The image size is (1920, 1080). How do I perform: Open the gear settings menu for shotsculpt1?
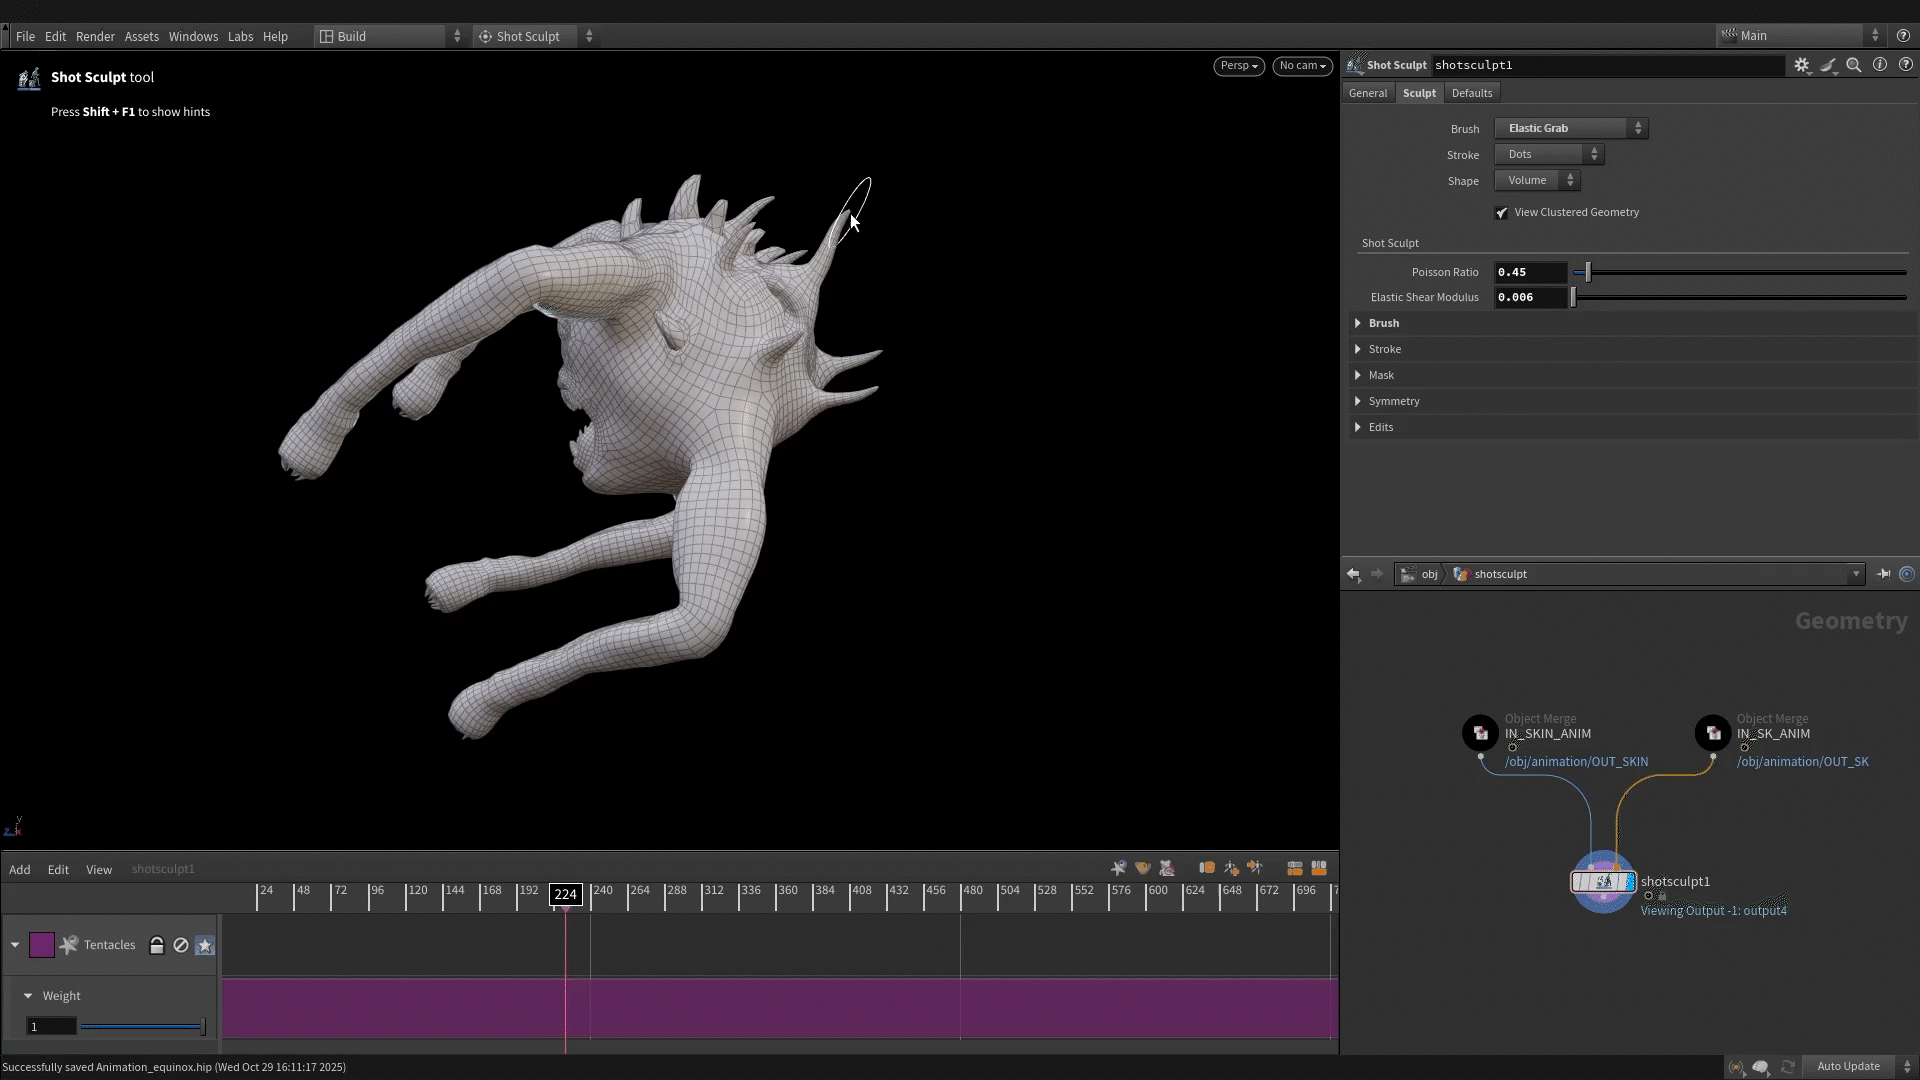tap(1801, 65)
